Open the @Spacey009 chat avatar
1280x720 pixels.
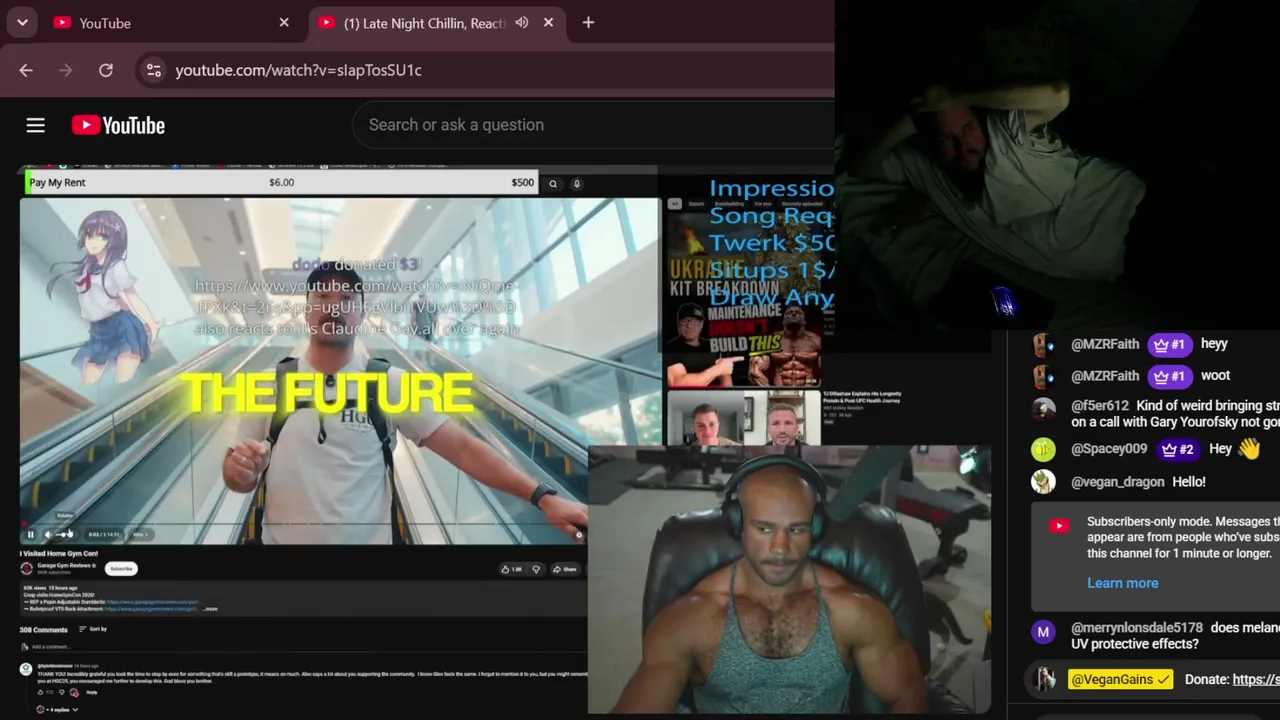(1043, 449)
